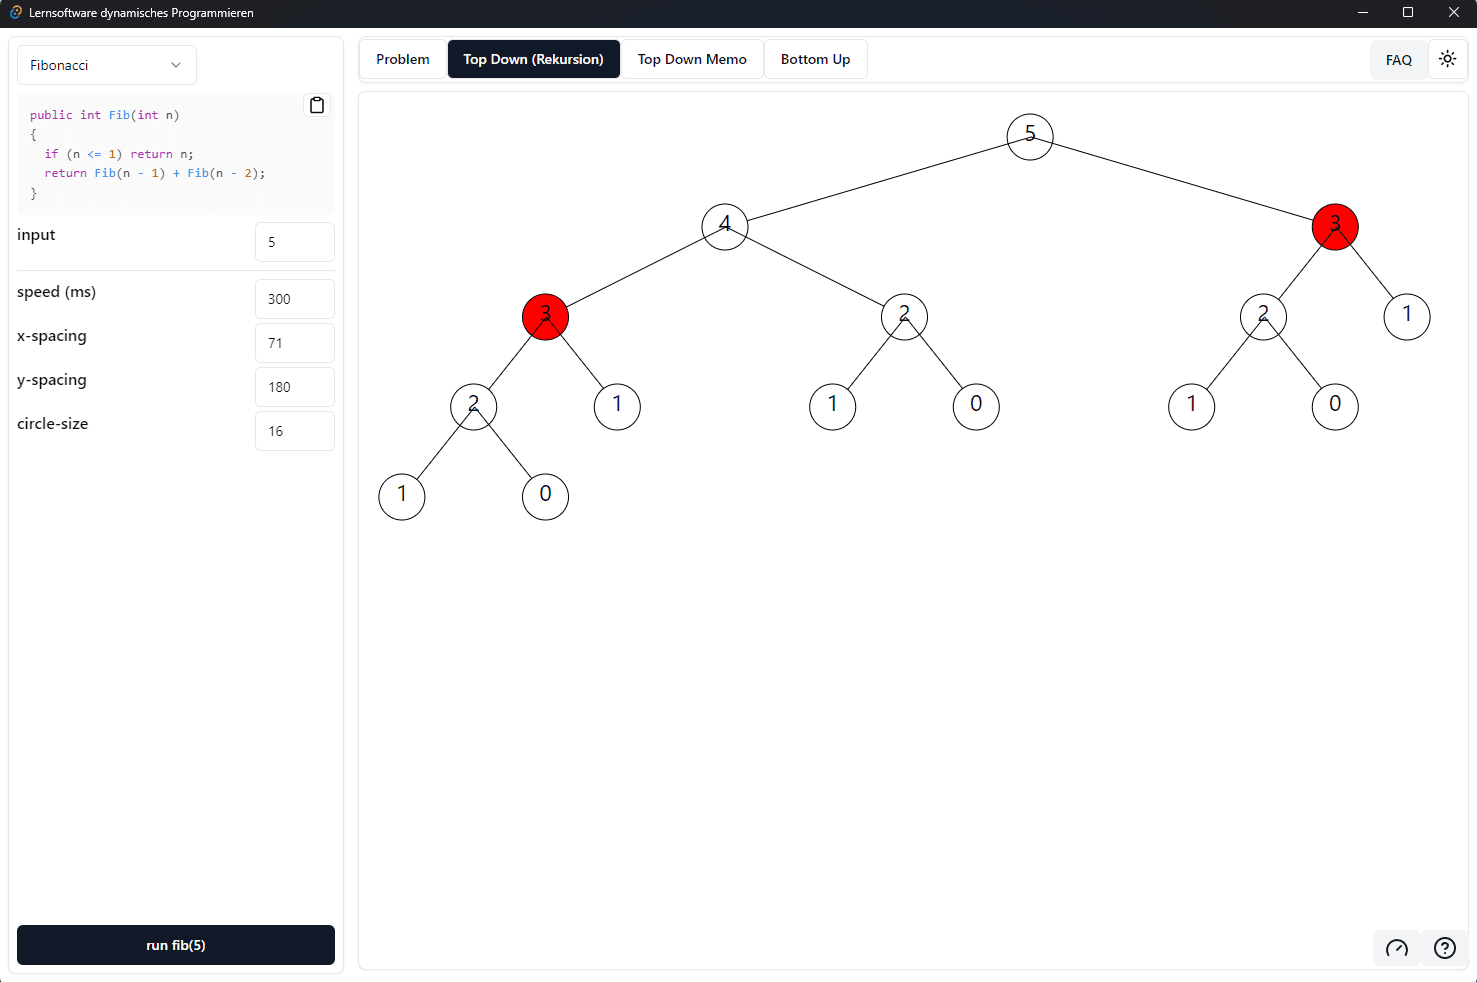Open the FAQ
Screen dimensions: 1477x982
1398,59
